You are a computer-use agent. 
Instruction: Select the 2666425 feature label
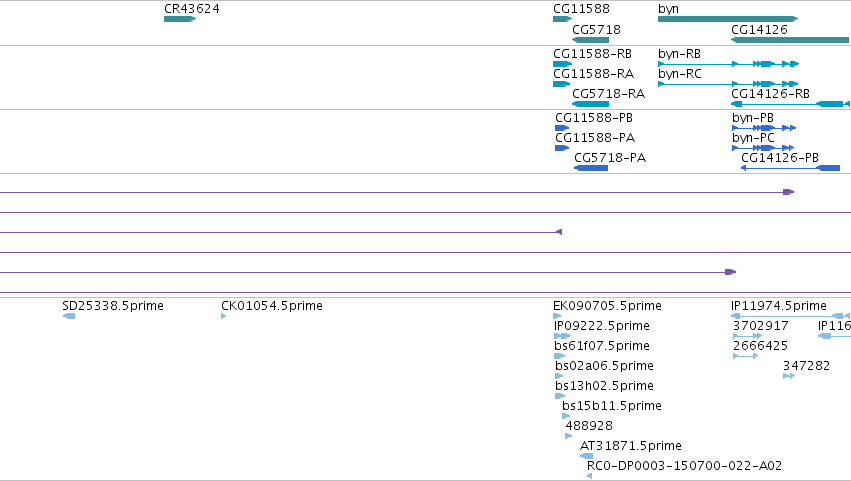tap(760, 346)
